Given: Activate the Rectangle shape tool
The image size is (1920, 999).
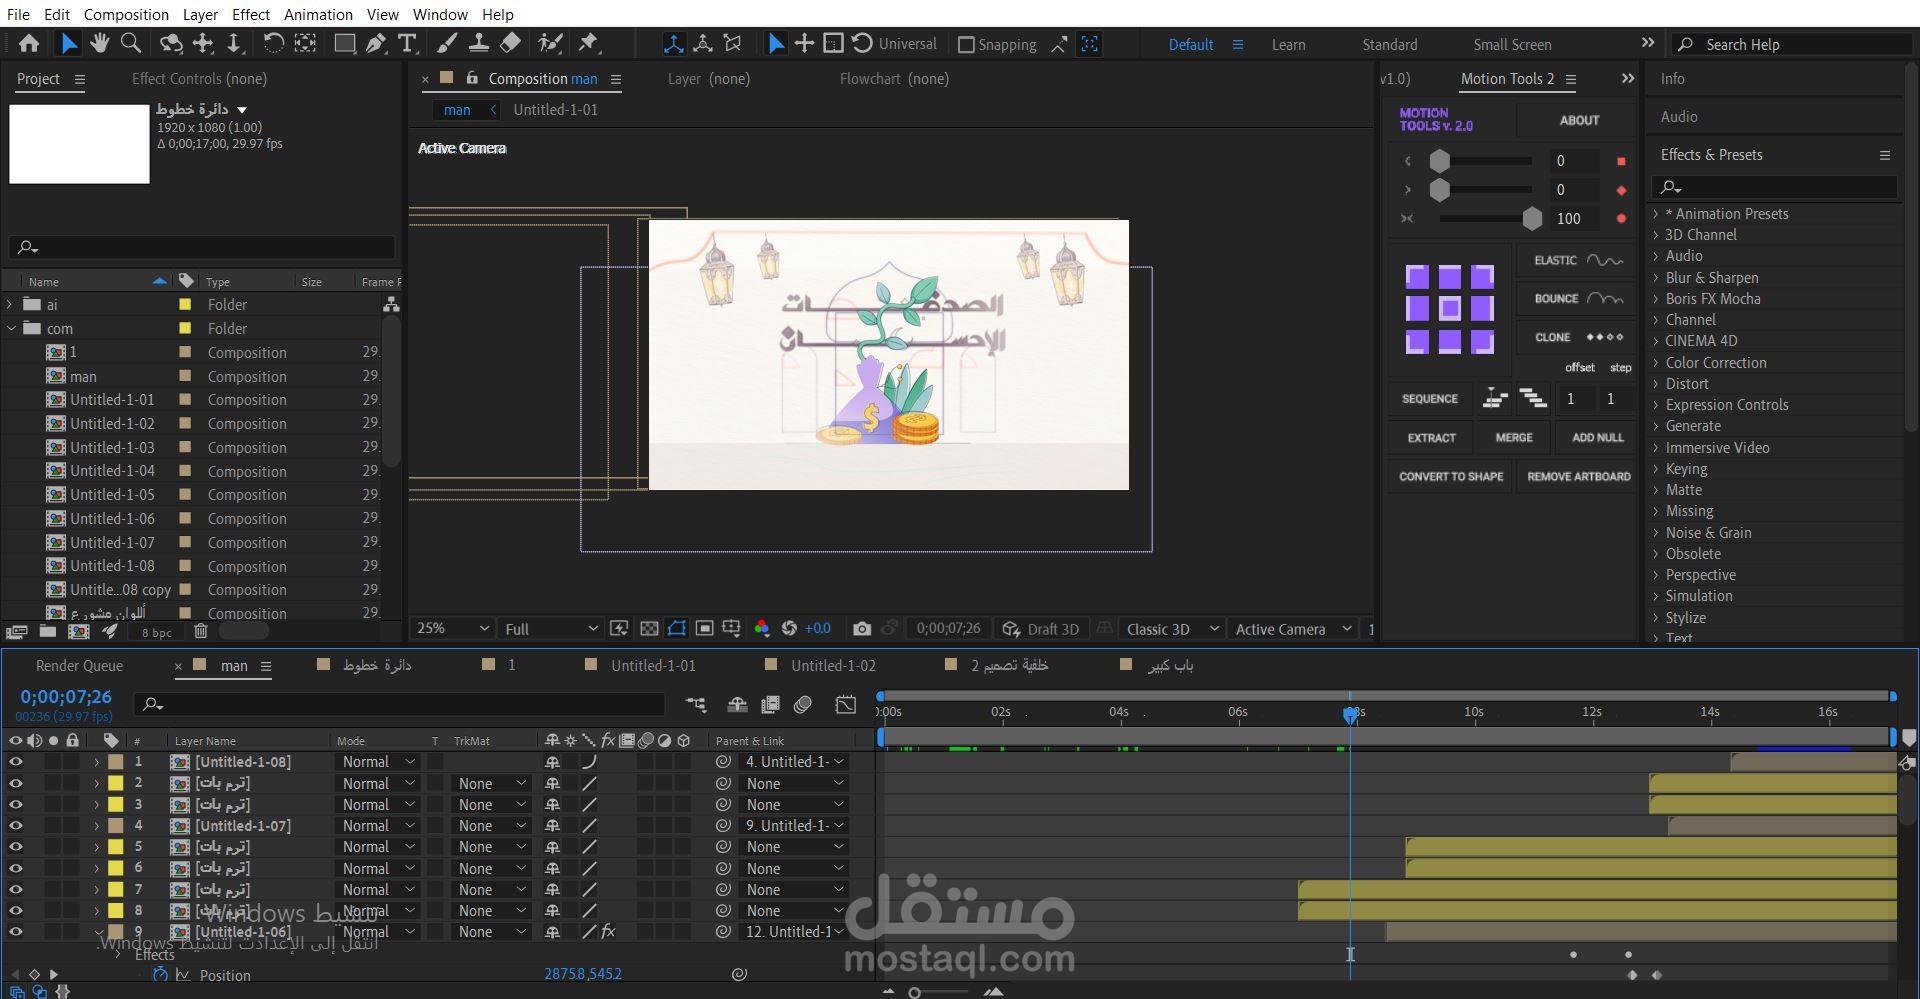Looking at the screenshot, I should [344, 43].
